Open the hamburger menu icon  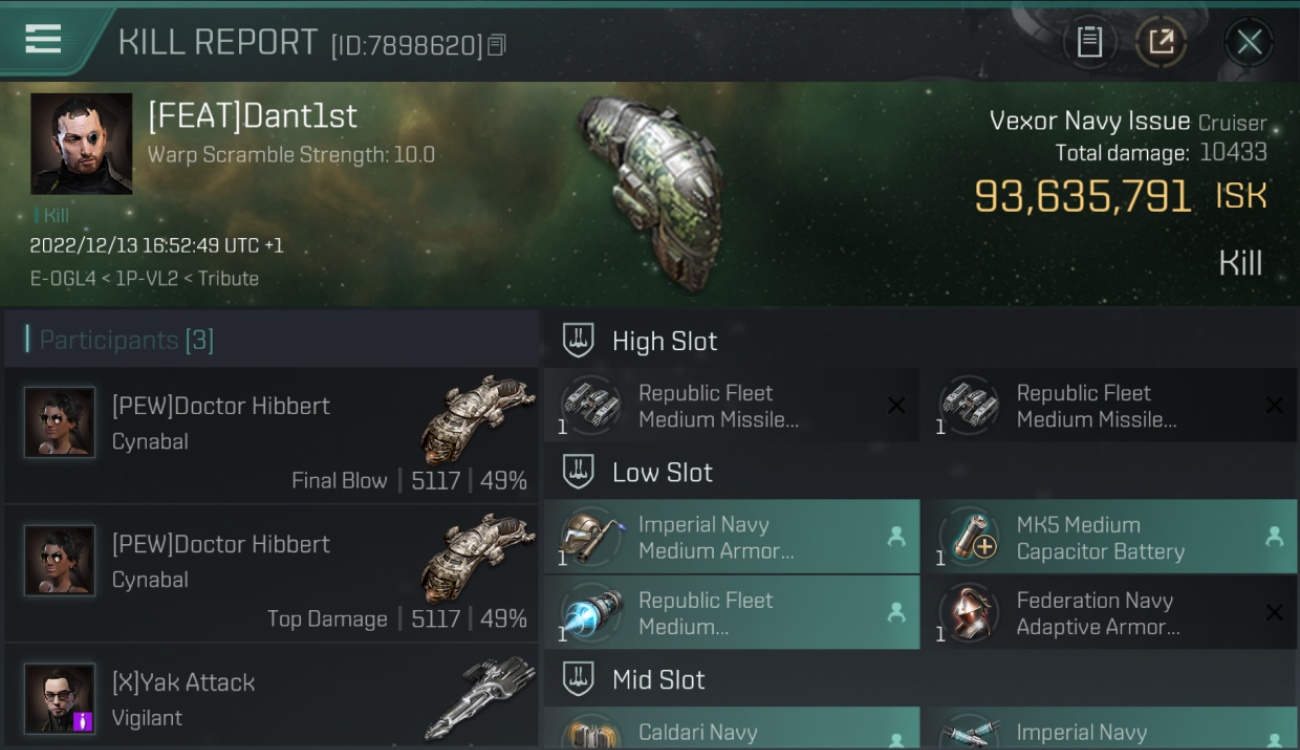pos(43,39)
